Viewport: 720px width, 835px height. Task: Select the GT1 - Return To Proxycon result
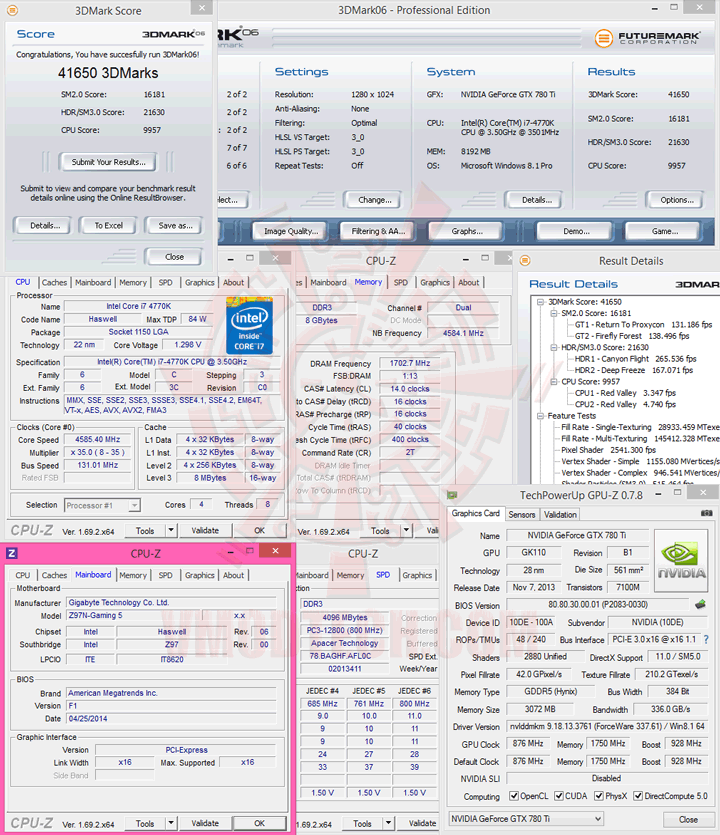click(x=643, y=324)
